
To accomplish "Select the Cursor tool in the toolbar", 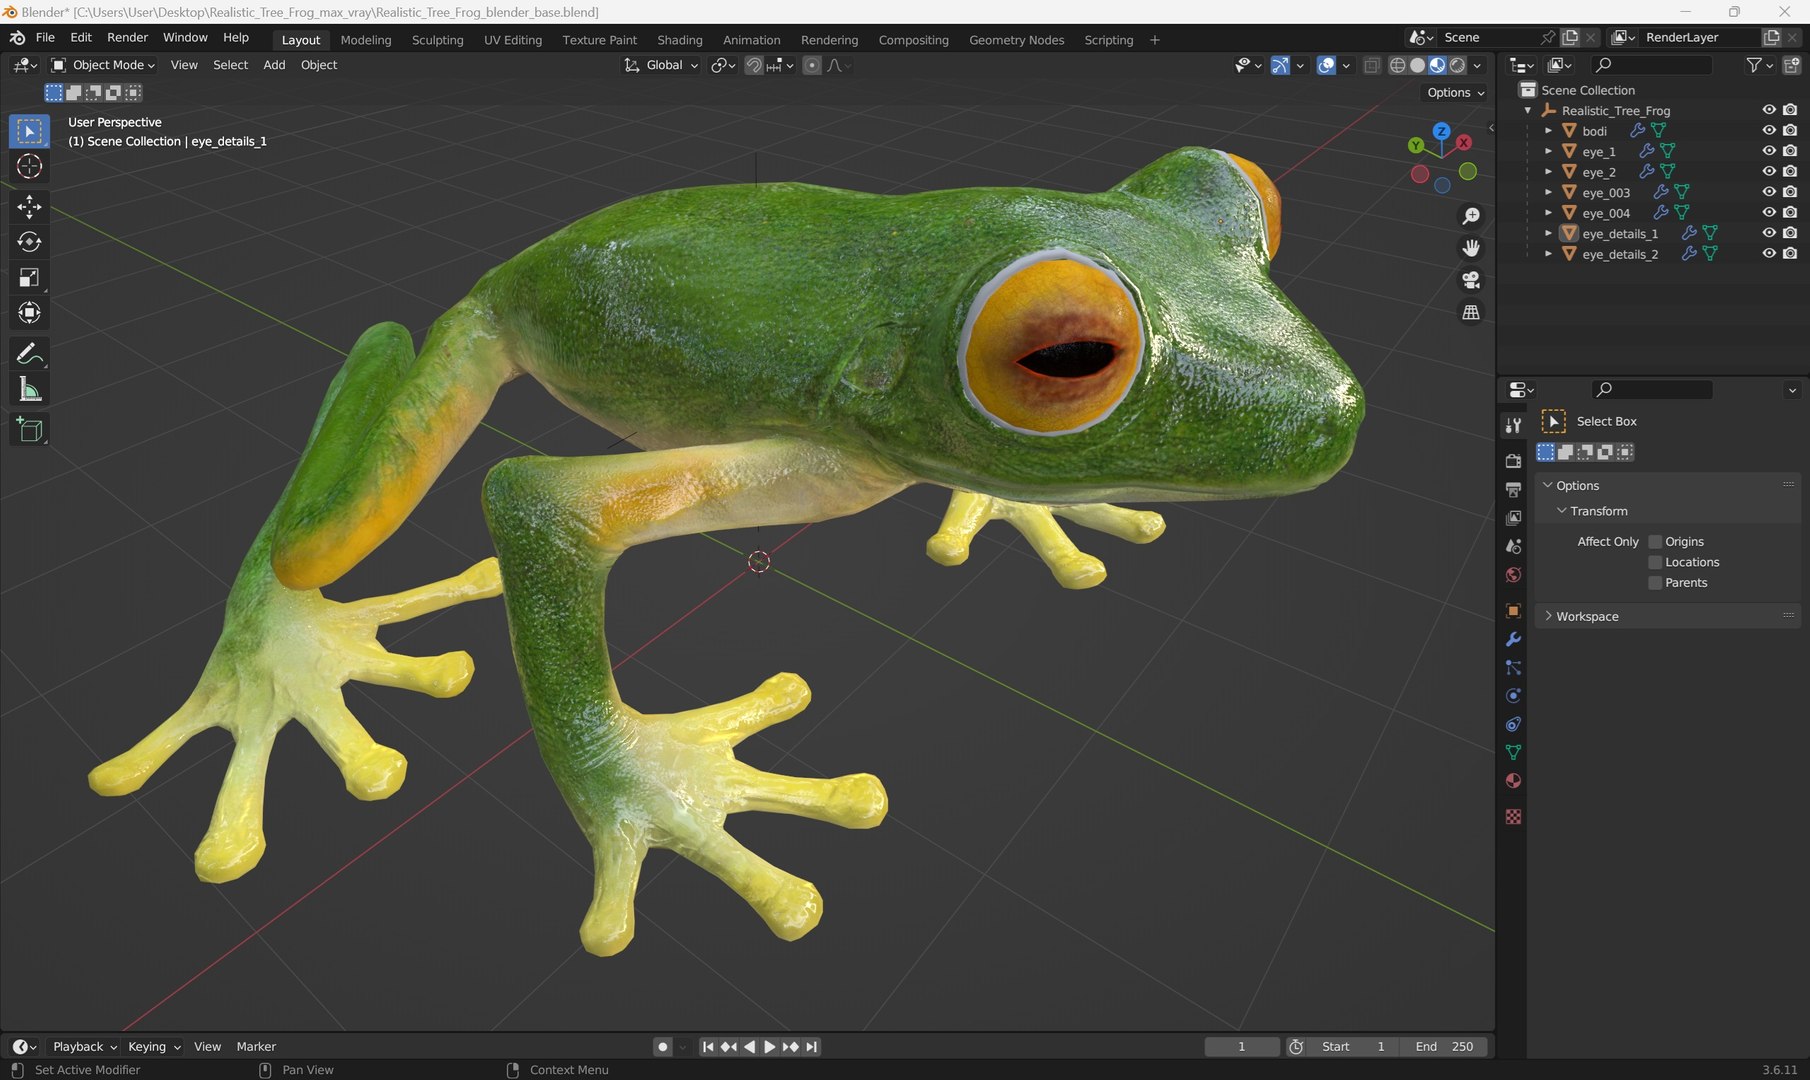I will [29, 166].
